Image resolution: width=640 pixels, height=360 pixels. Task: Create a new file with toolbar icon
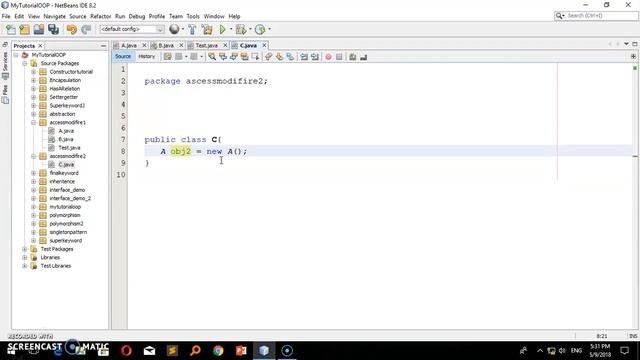[11, 29]
